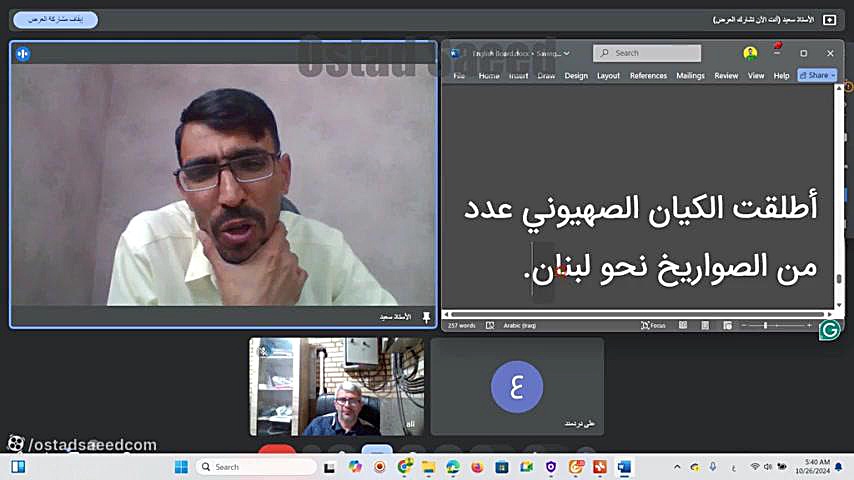Open the Windows widgets icon on taskbar

click(18, 467)
